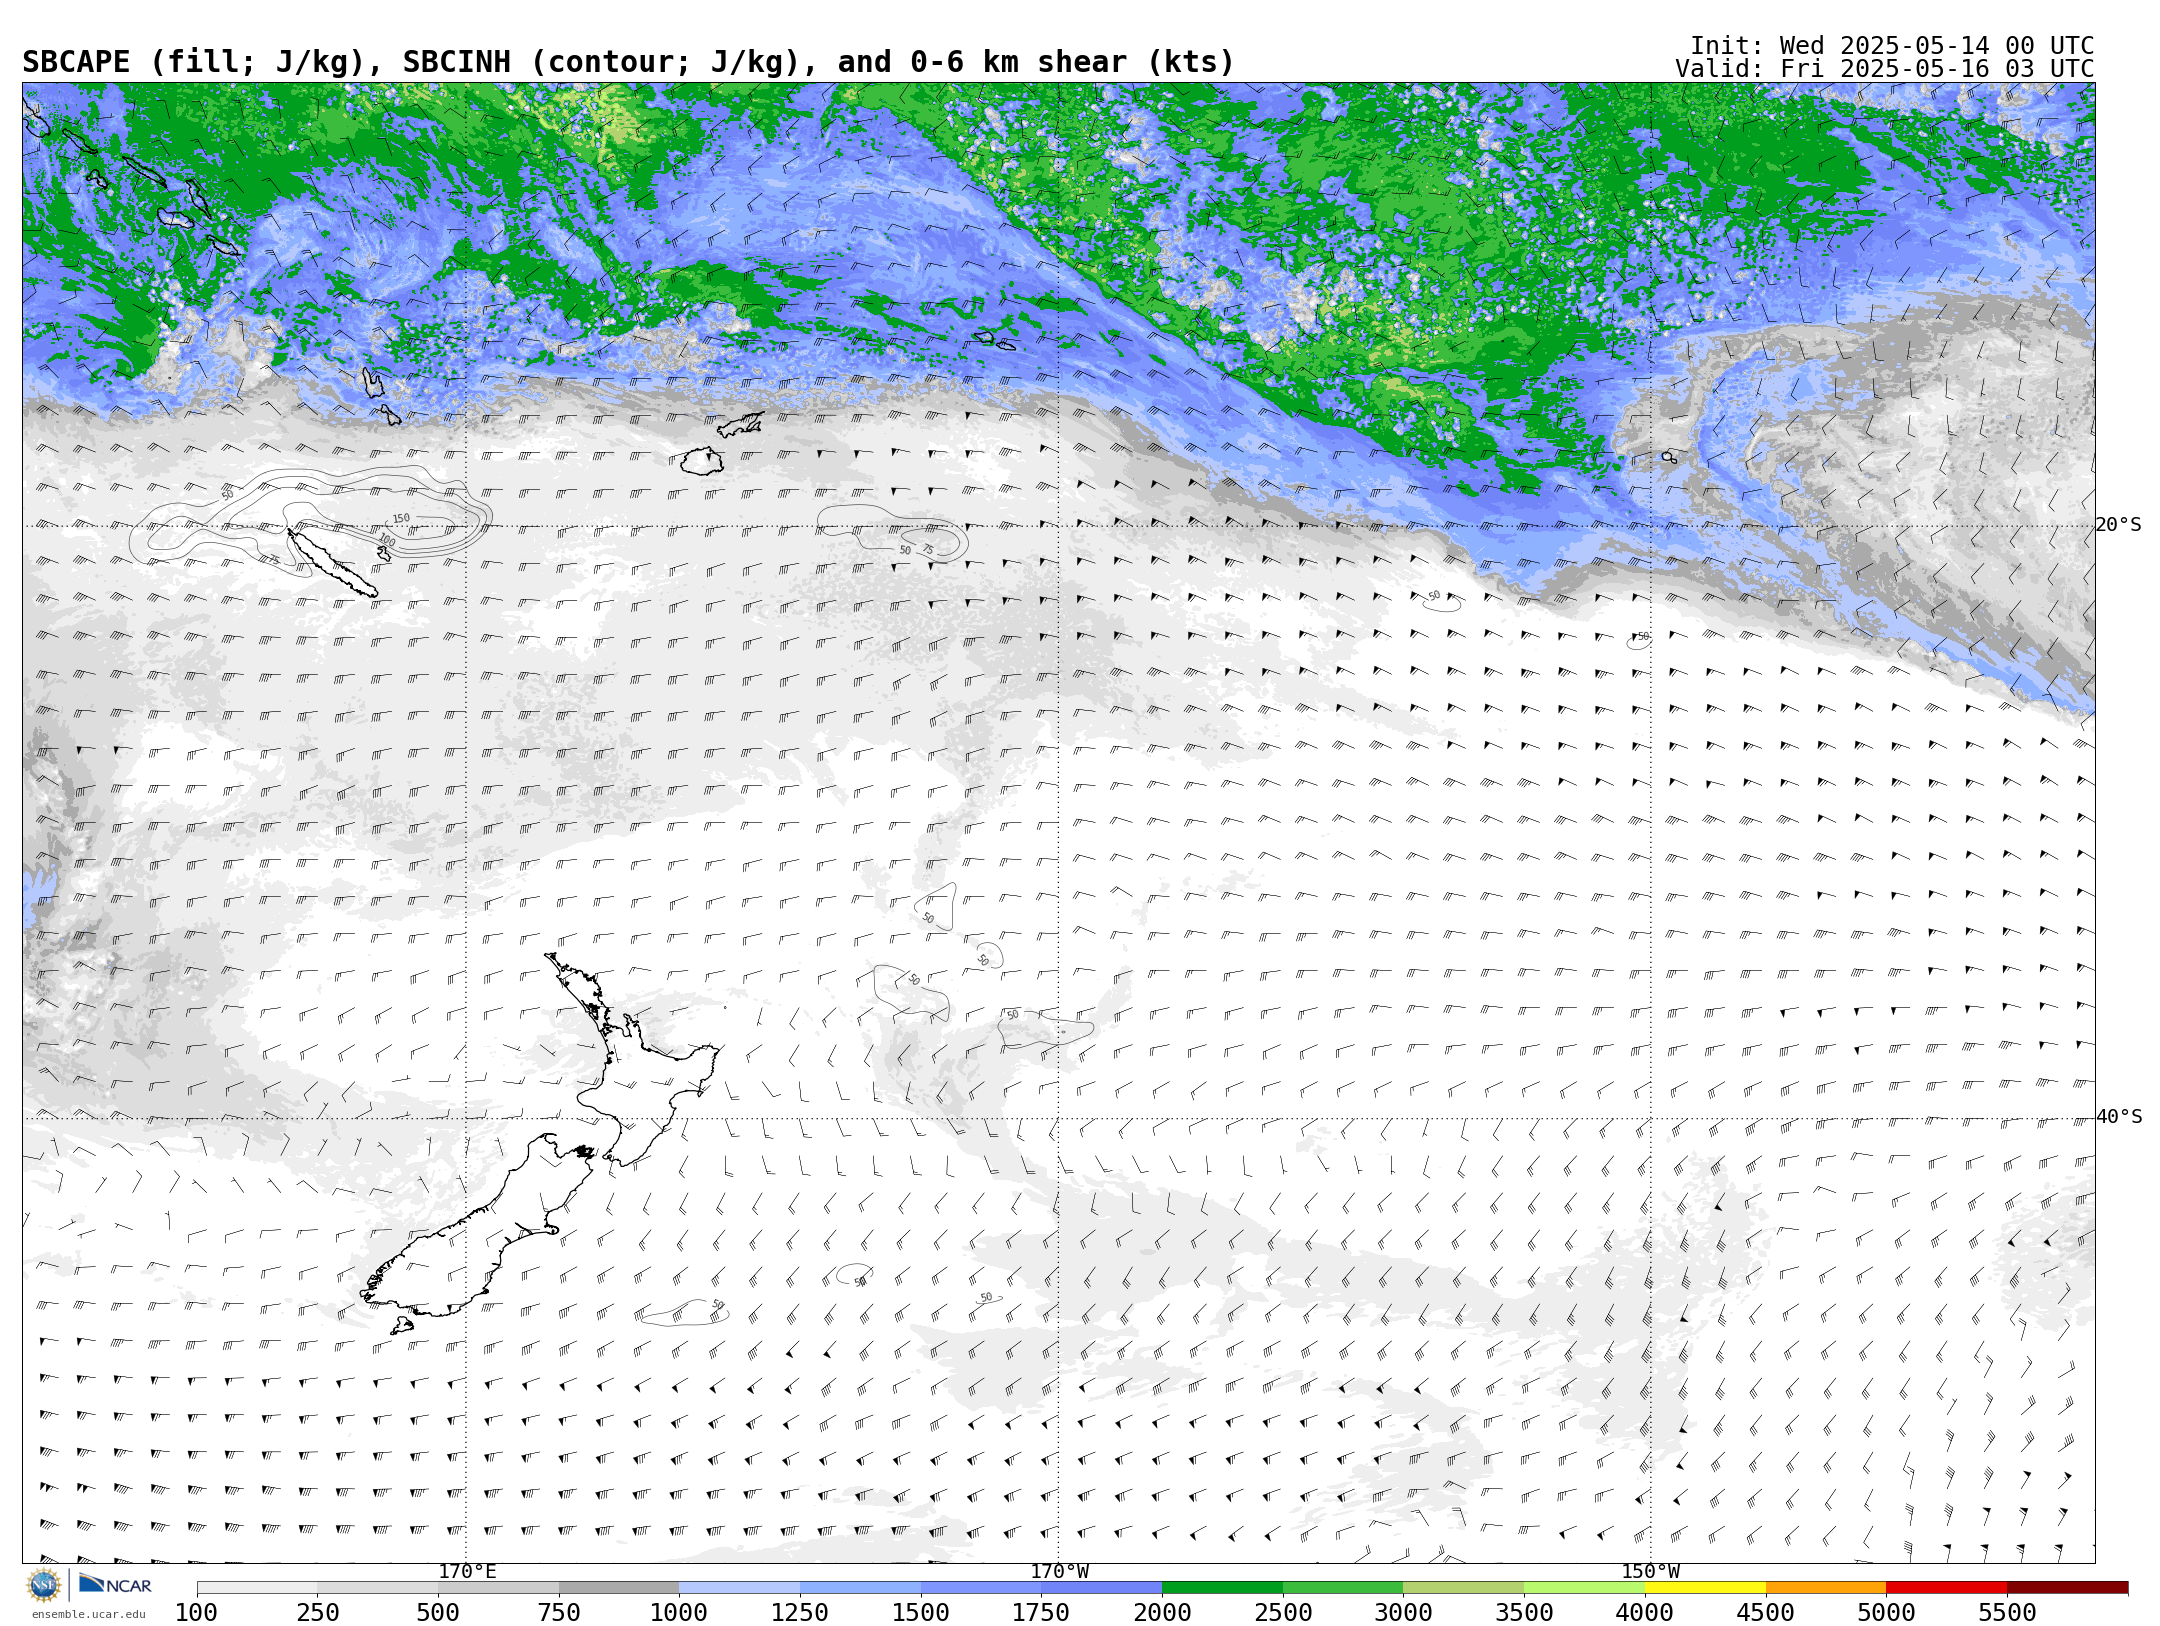This screenshot has width=2160, height=1626.
Task: Select the light blue 1000–1250 colorbar swatch
Action: [x=739, y=1587]
